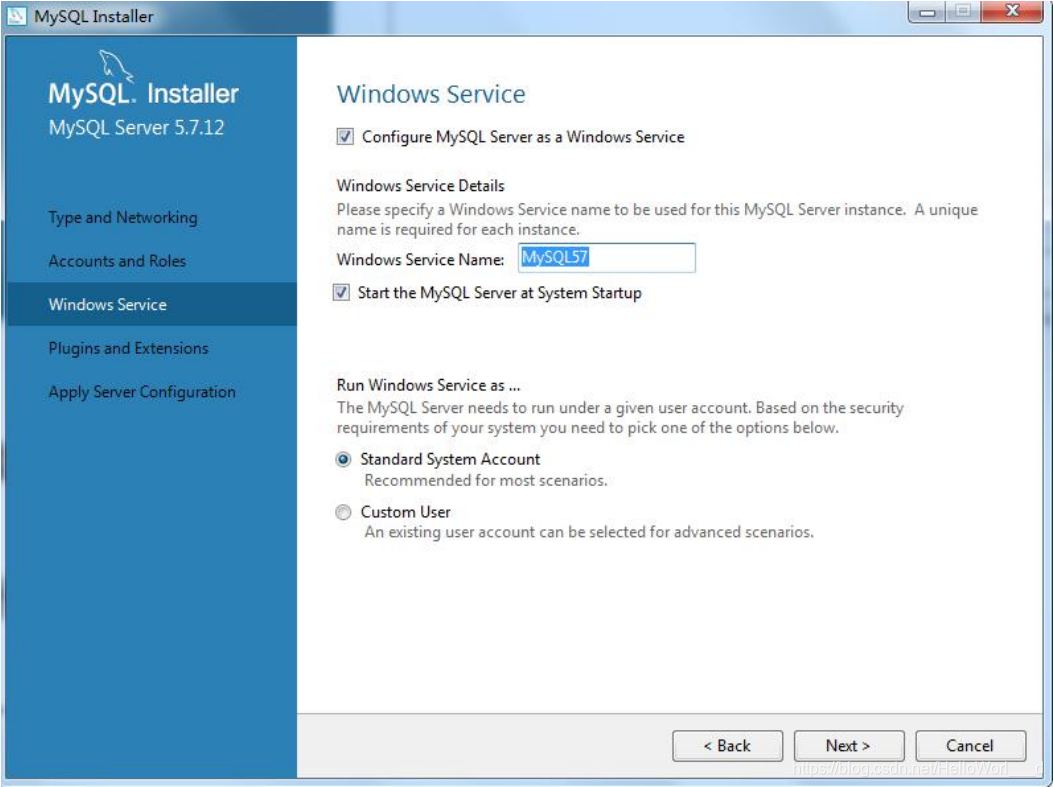Uncheck Configure MySQL Server as a Windows Service
The height and width of the screenshot is (787, 1053).
point(345,137)
